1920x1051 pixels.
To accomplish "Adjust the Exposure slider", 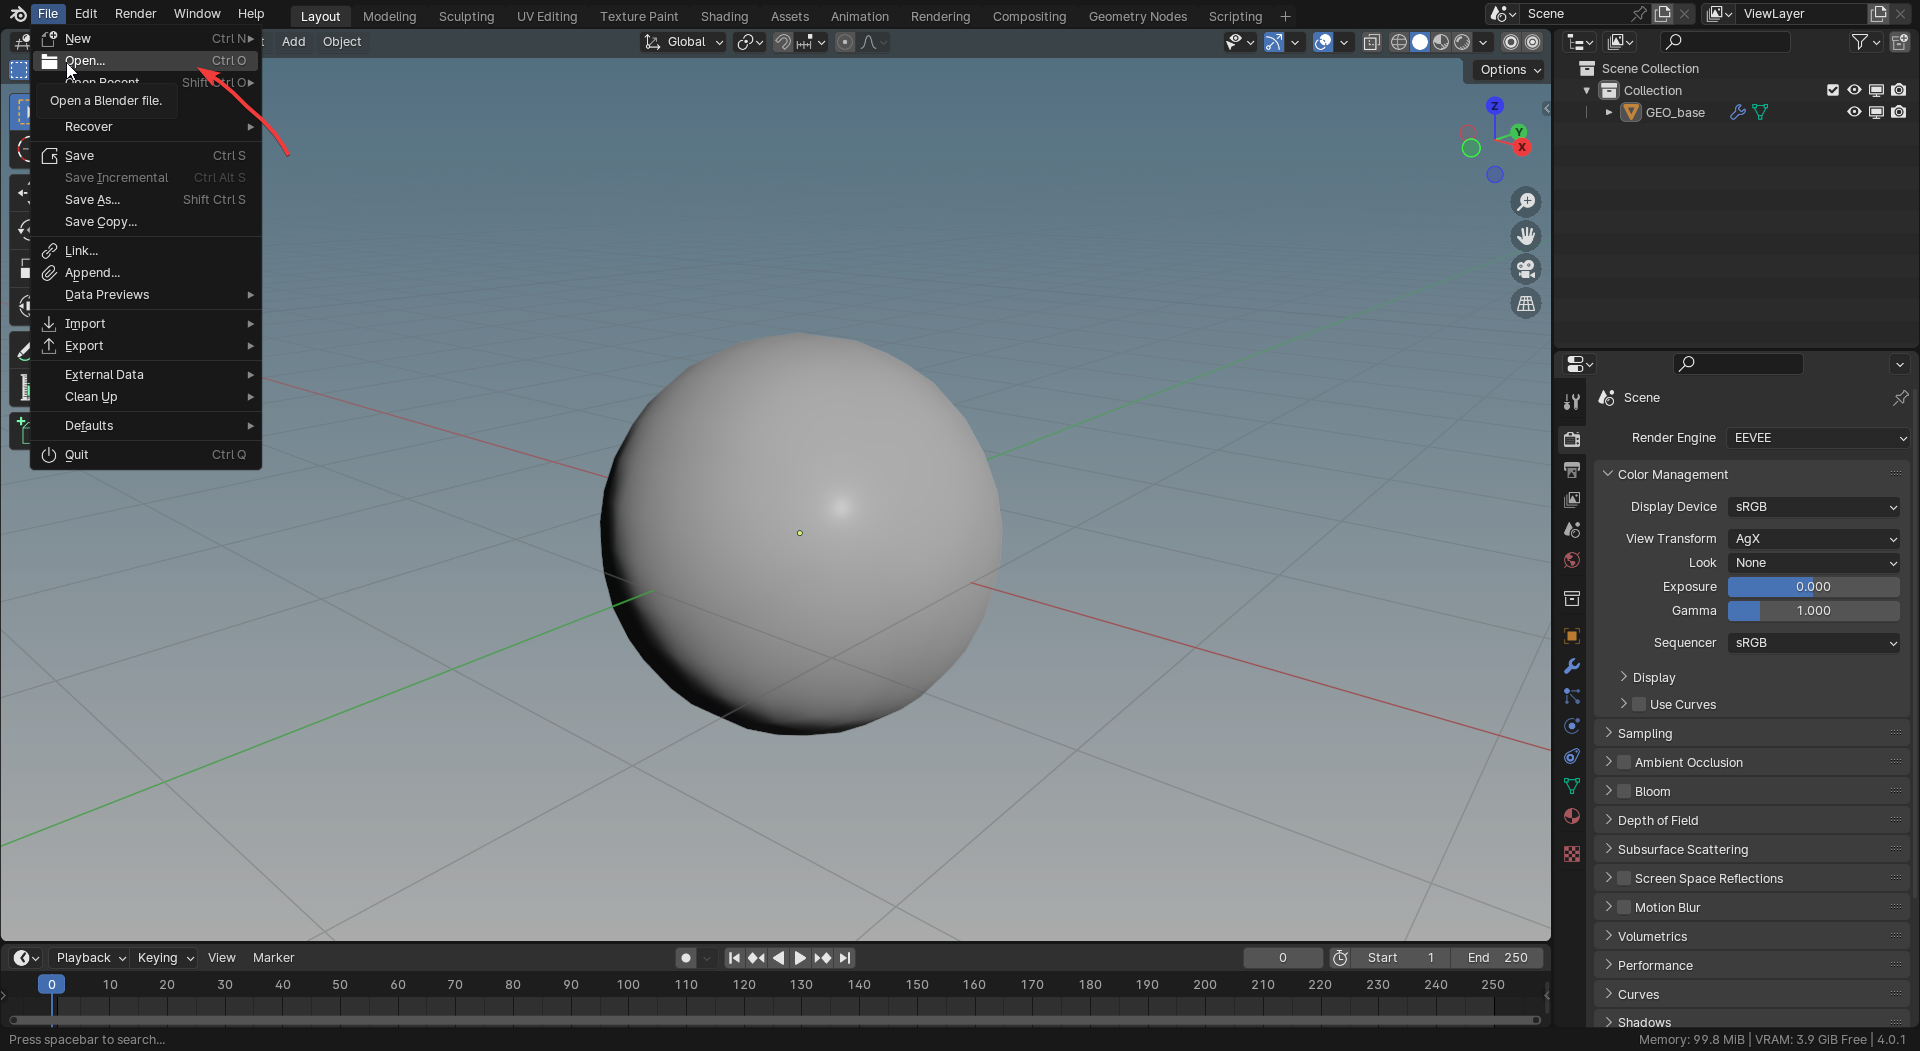I will [1814, 587].
